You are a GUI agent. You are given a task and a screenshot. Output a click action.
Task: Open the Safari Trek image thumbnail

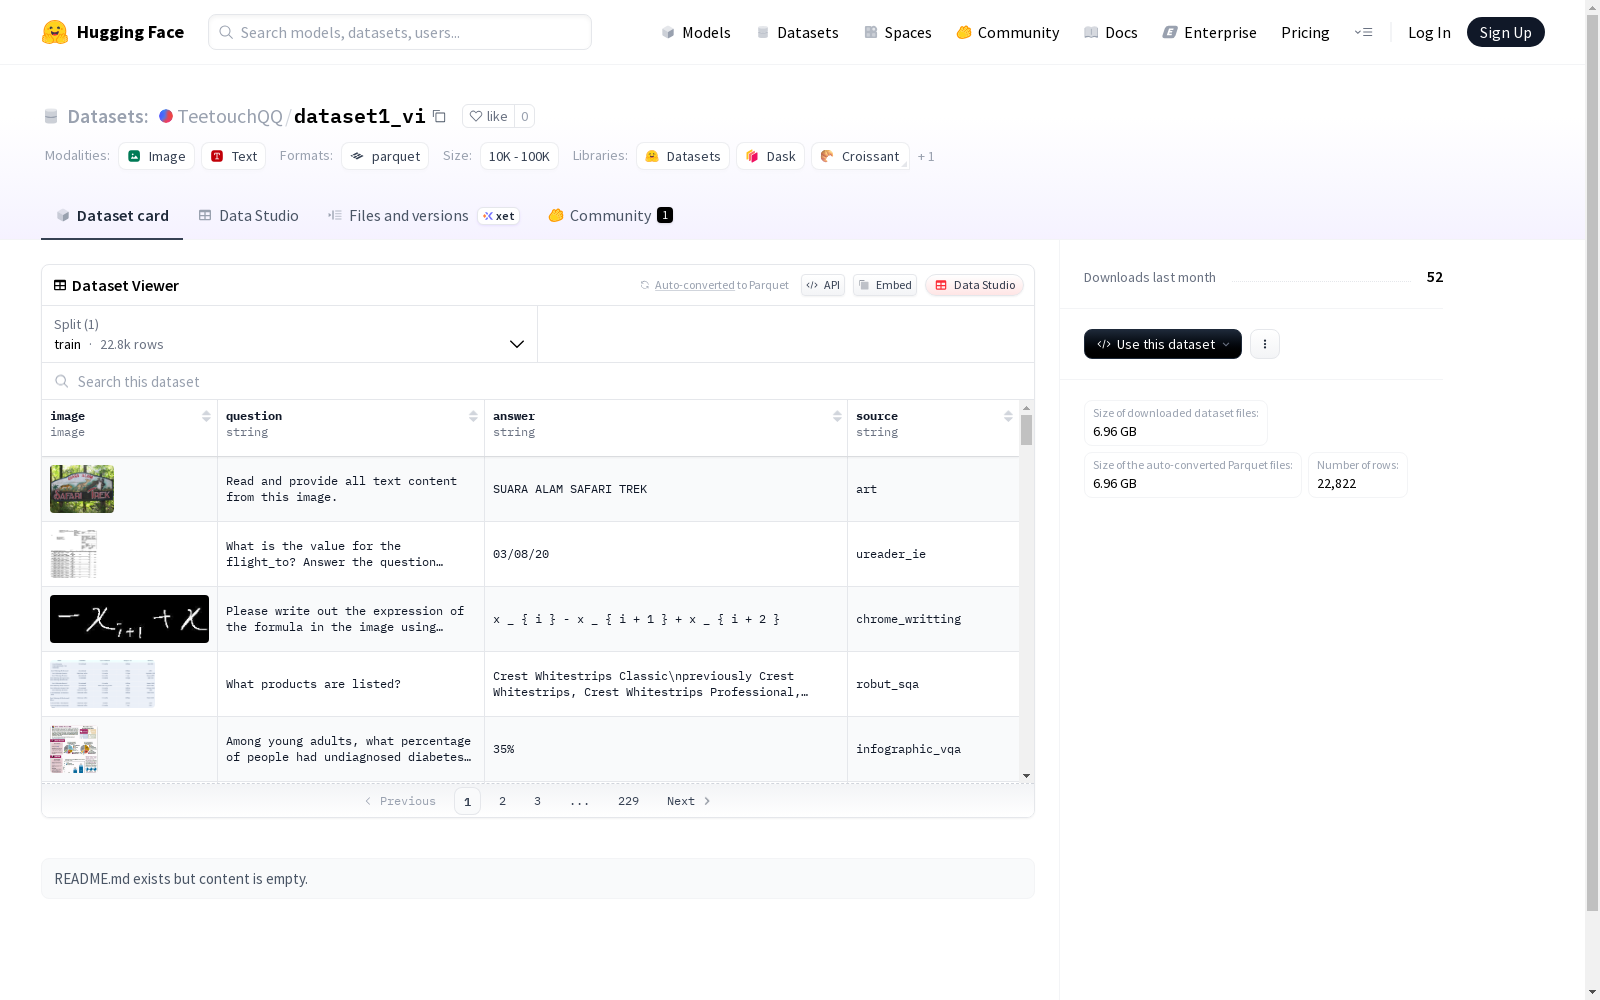tap(82, 489)
